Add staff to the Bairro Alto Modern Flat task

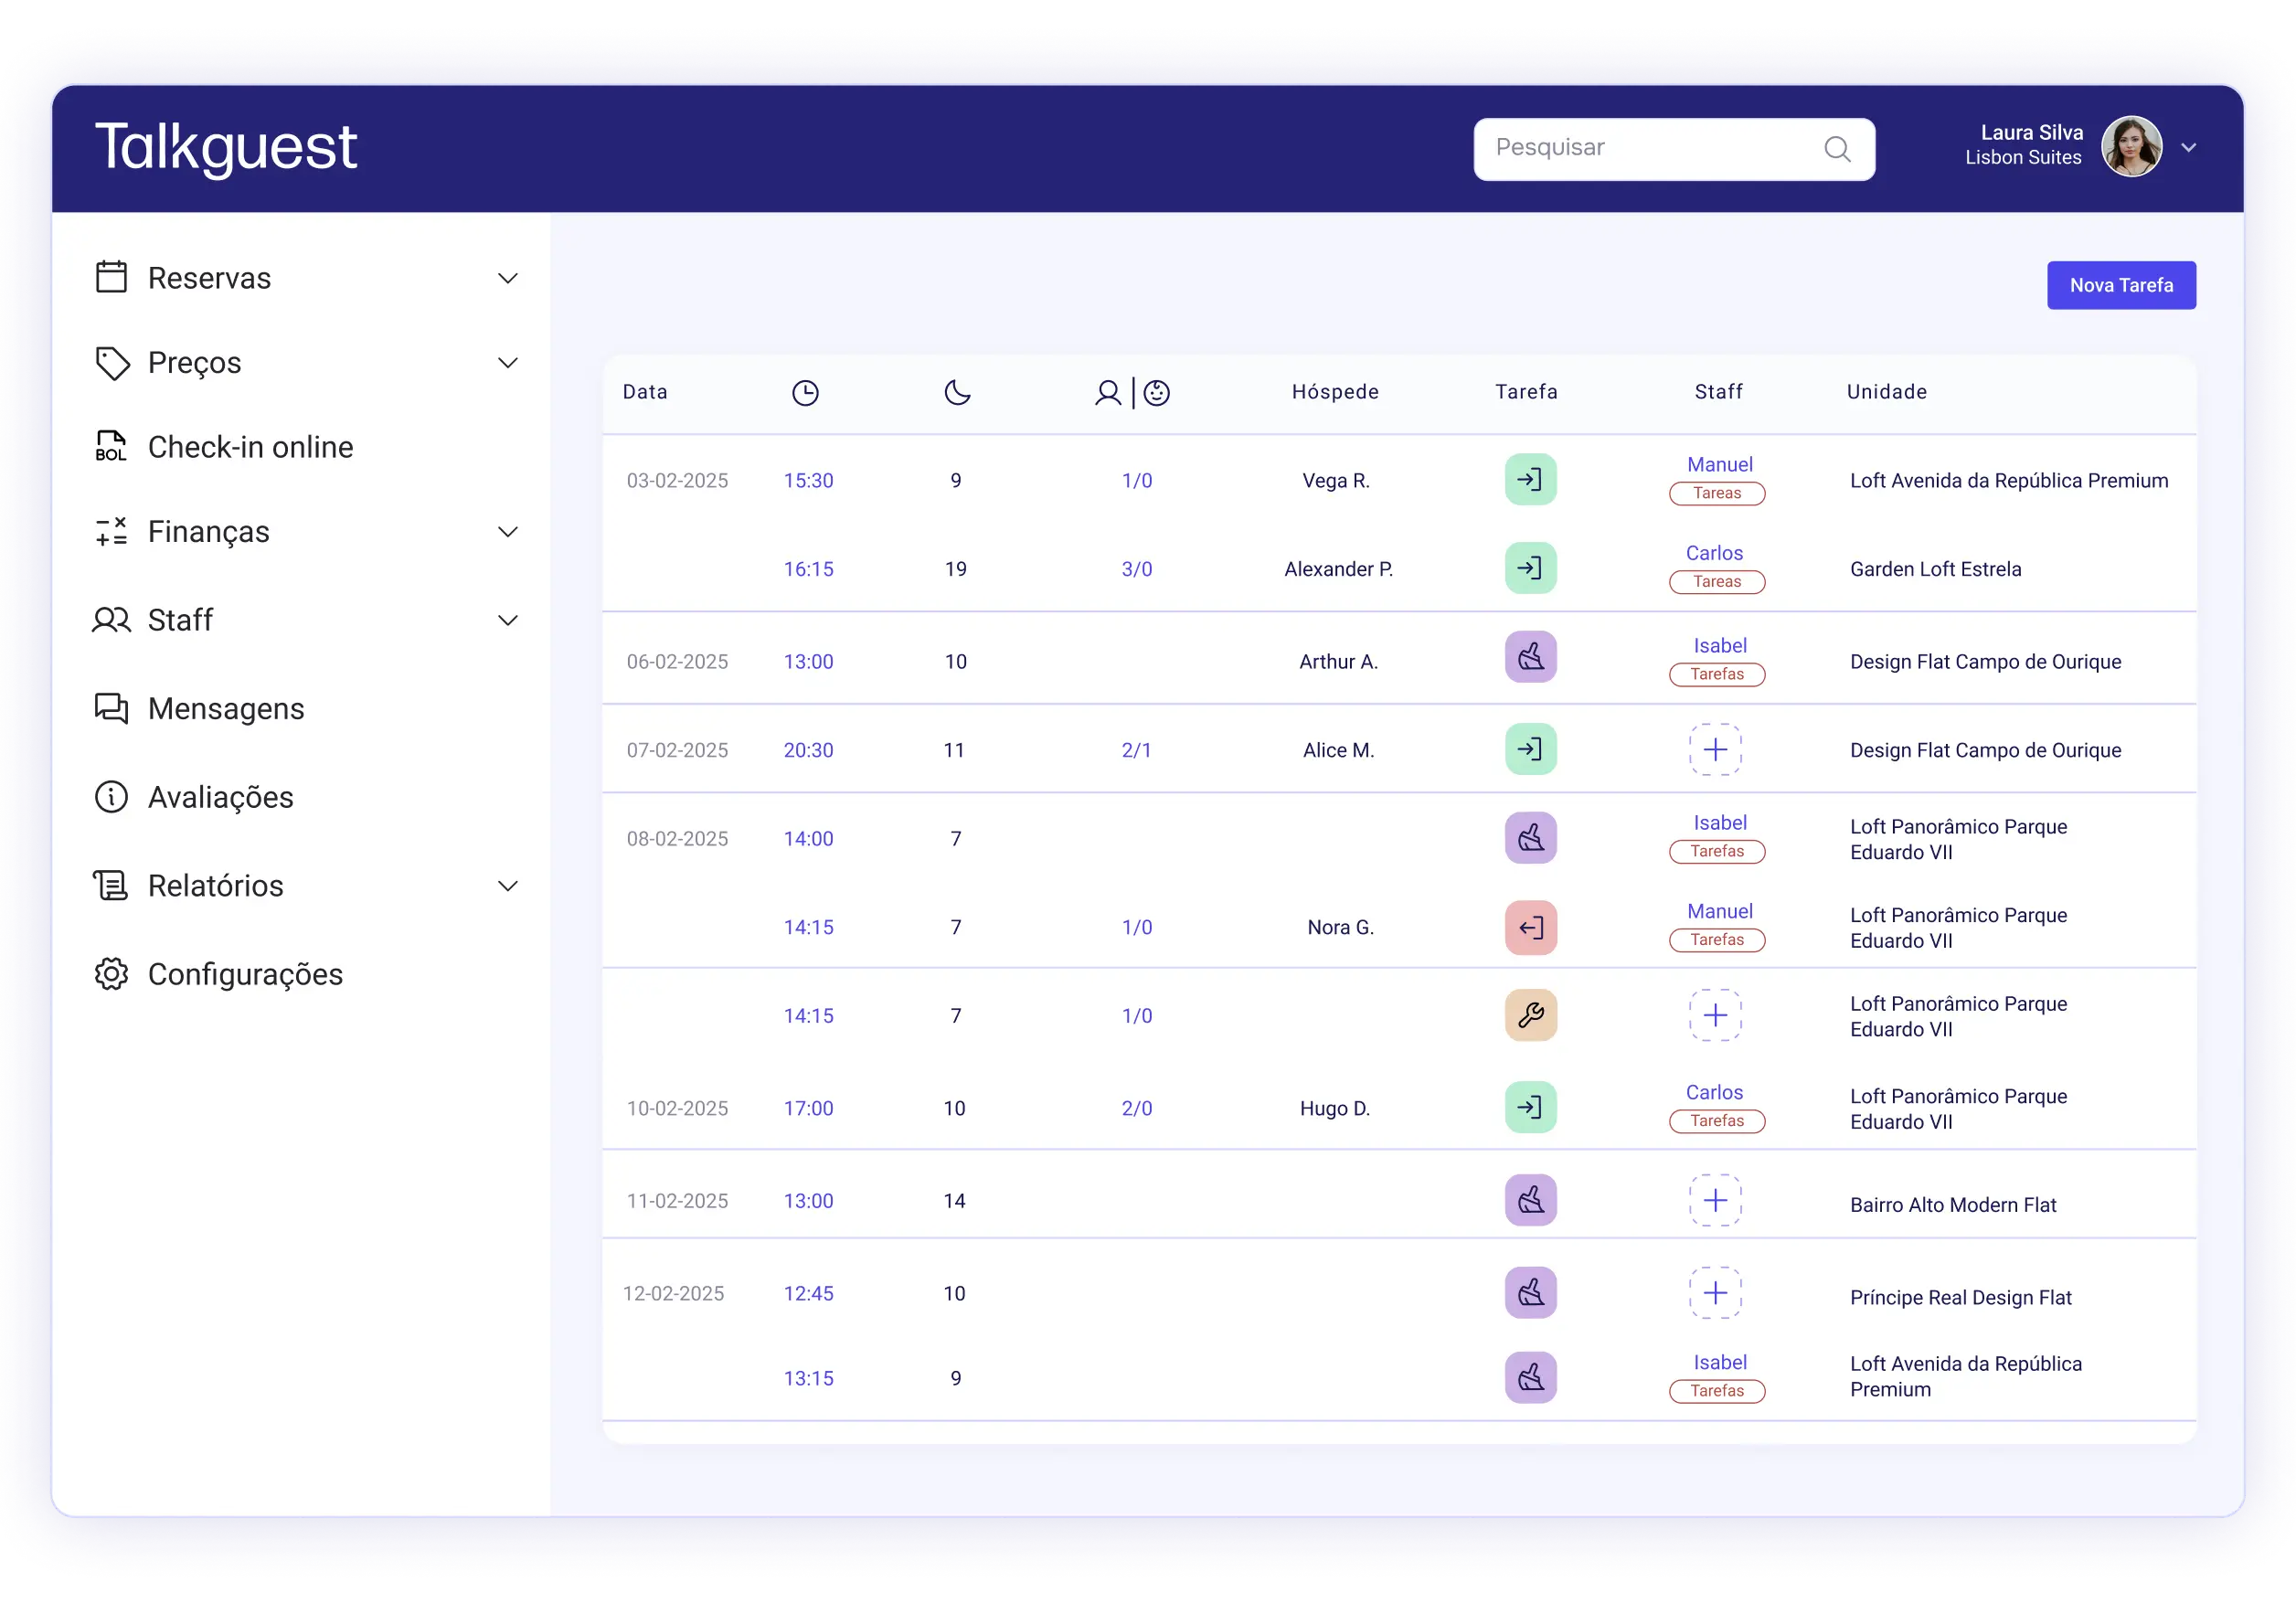1715,1200
